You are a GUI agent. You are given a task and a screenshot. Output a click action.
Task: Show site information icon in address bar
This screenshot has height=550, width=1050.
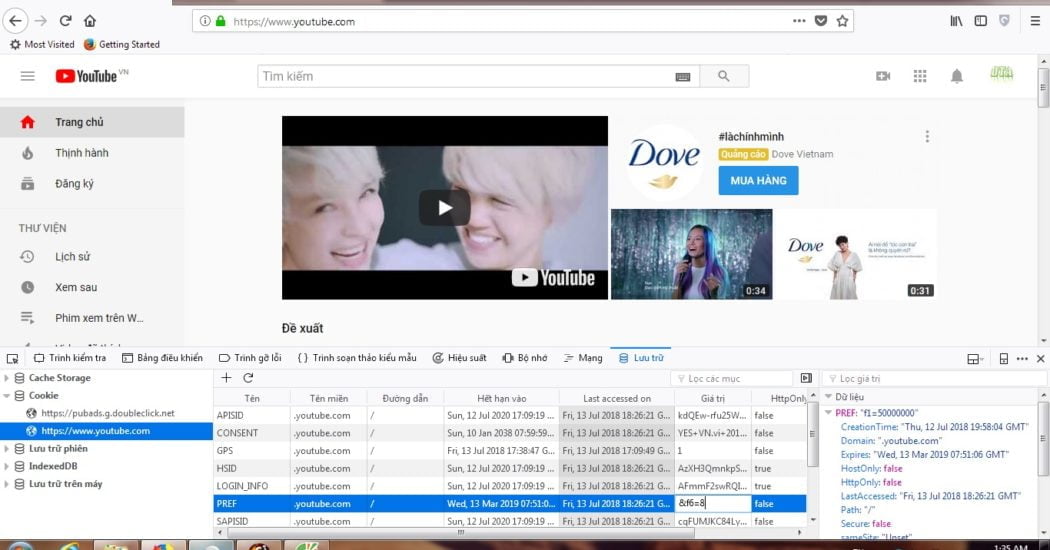pos(205,21)
